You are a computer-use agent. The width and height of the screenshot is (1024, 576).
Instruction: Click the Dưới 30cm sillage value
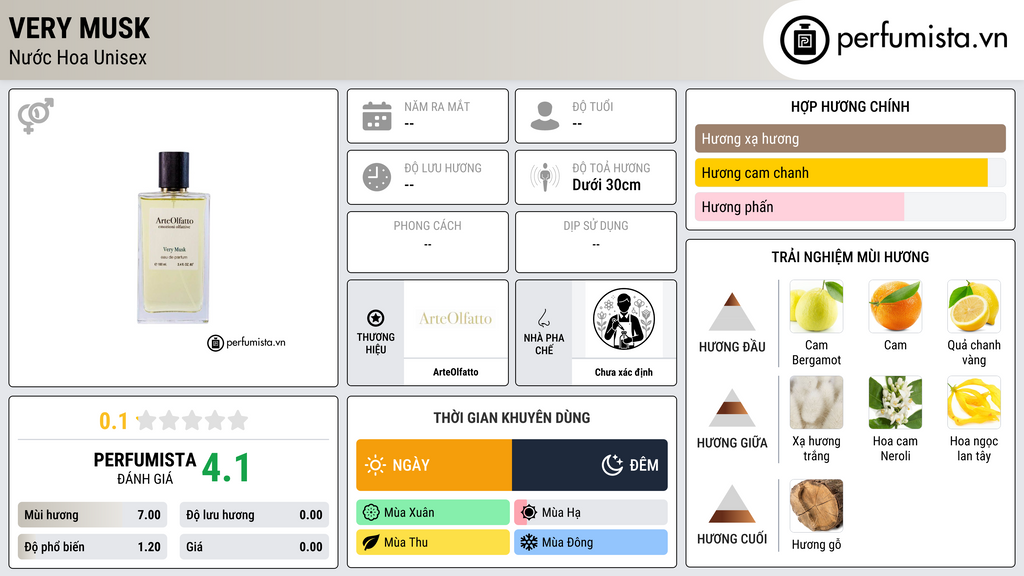[x=606, y=185]
